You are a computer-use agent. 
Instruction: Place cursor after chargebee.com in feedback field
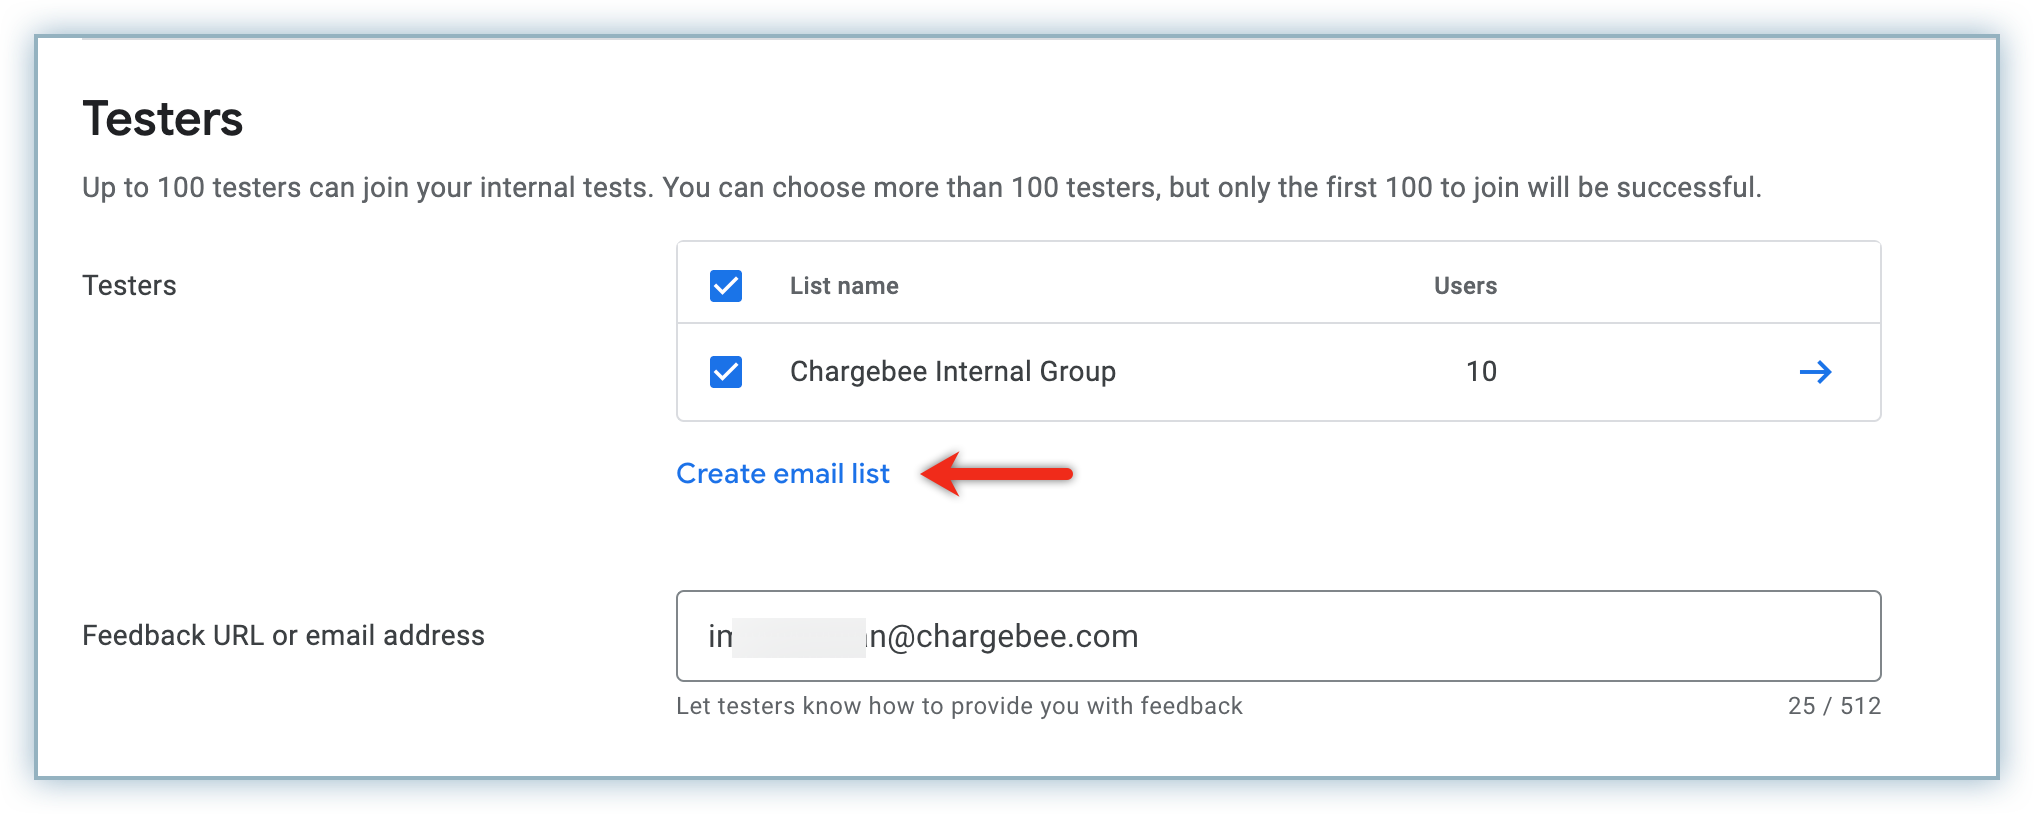click(x=1139, y=637)
